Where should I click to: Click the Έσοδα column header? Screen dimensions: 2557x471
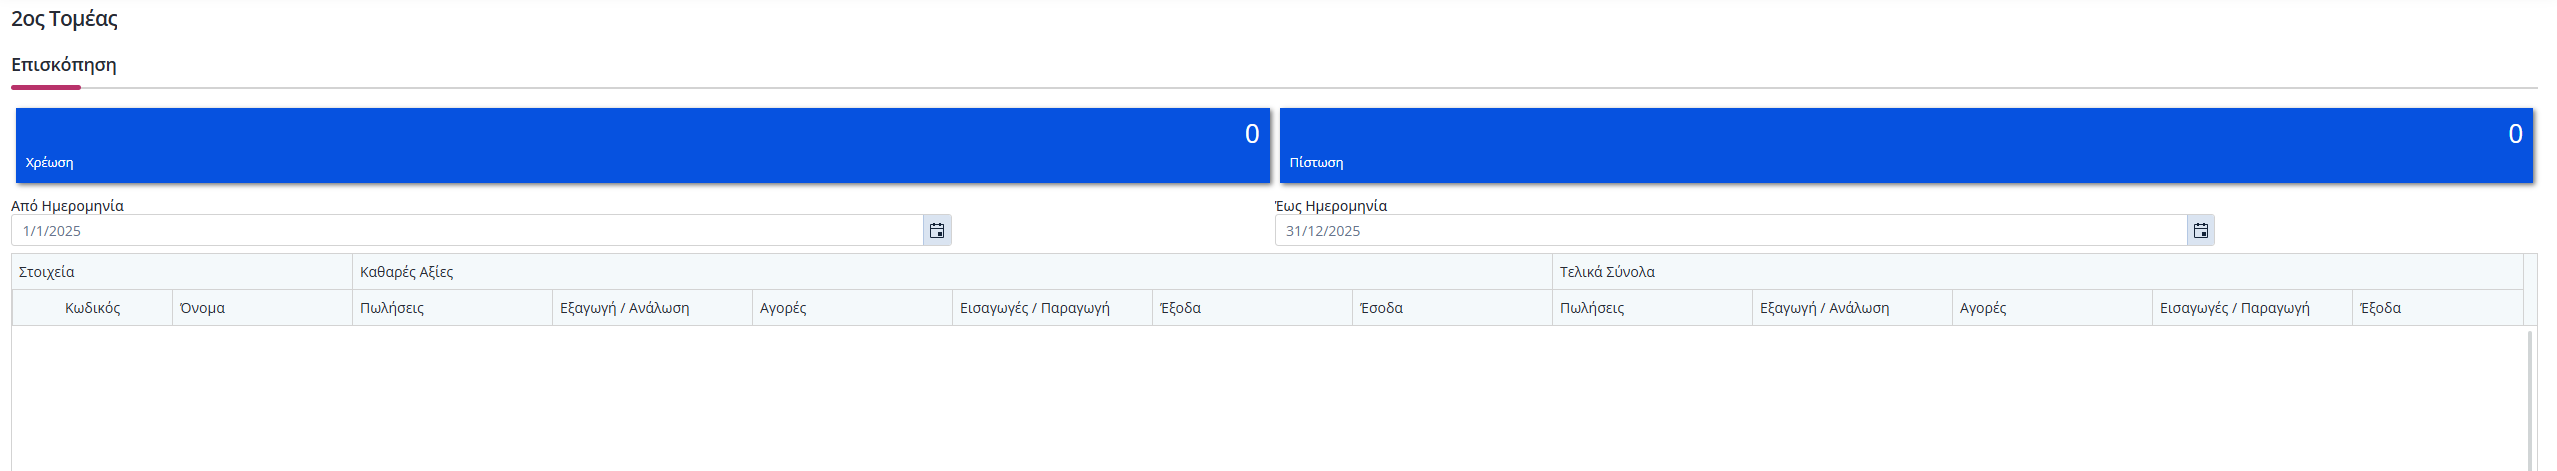1452,308
